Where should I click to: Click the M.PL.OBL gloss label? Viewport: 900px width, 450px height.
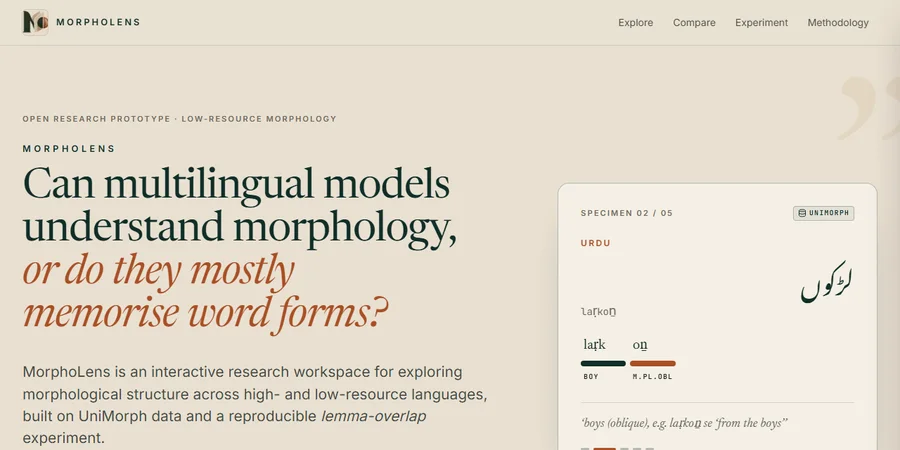652,377
